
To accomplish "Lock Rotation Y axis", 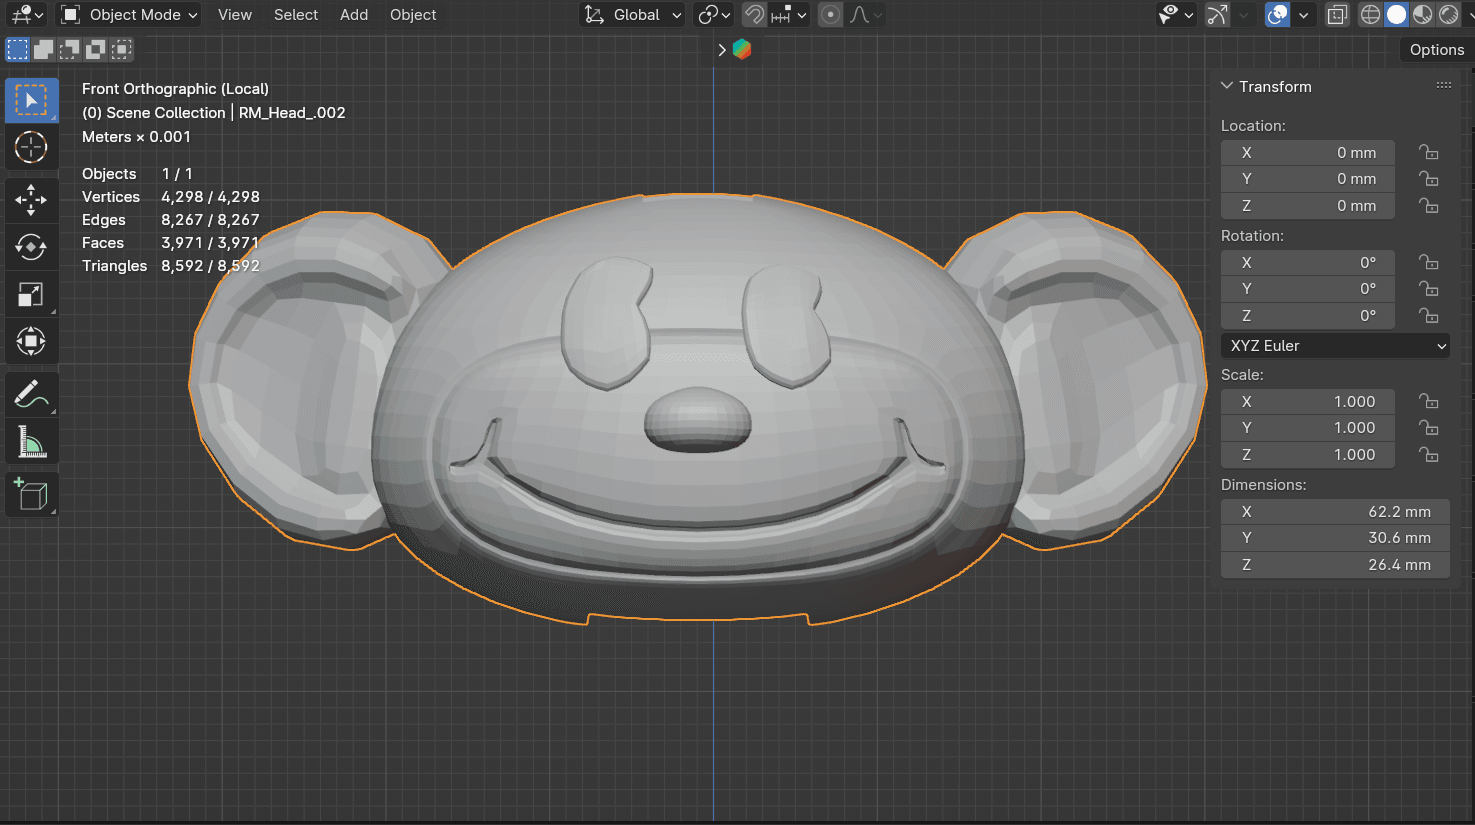I will tap(1429, 289).
